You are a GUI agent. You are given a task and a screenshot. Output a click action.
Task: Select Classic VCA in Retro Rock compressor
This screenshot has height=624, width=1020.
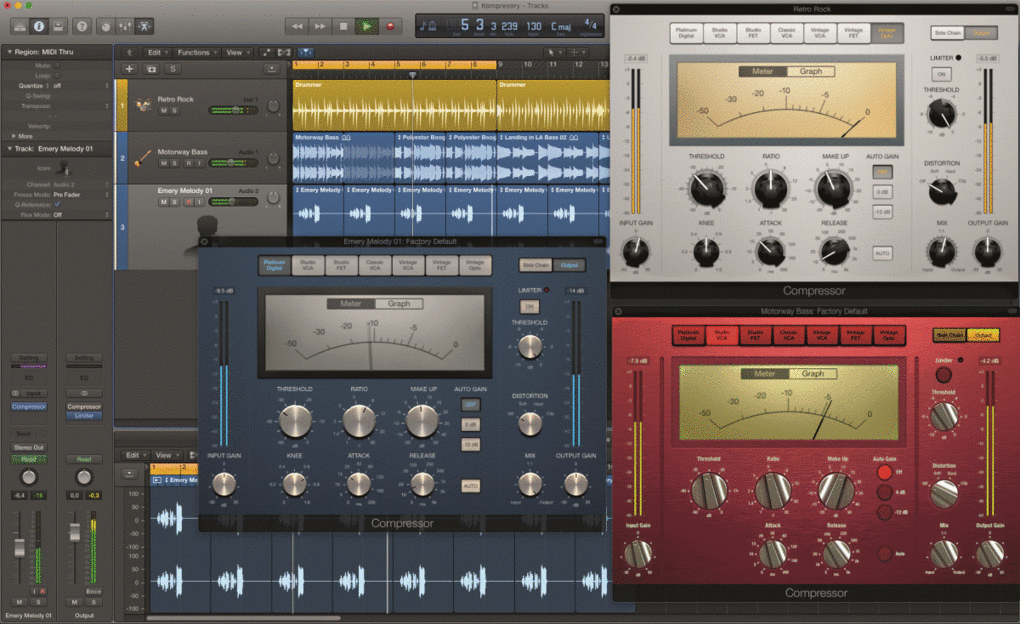pyautogui.click(x=786, y=33)
